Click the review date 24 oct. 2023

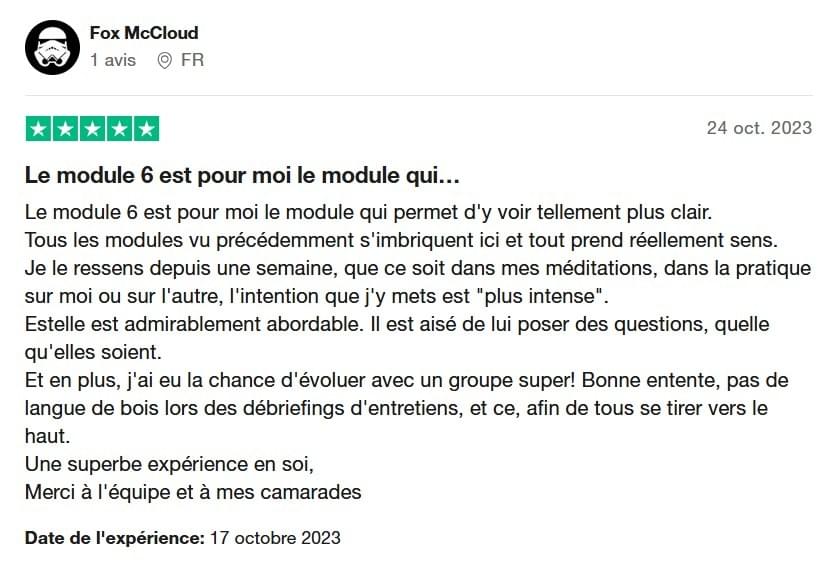click(759, 128)
